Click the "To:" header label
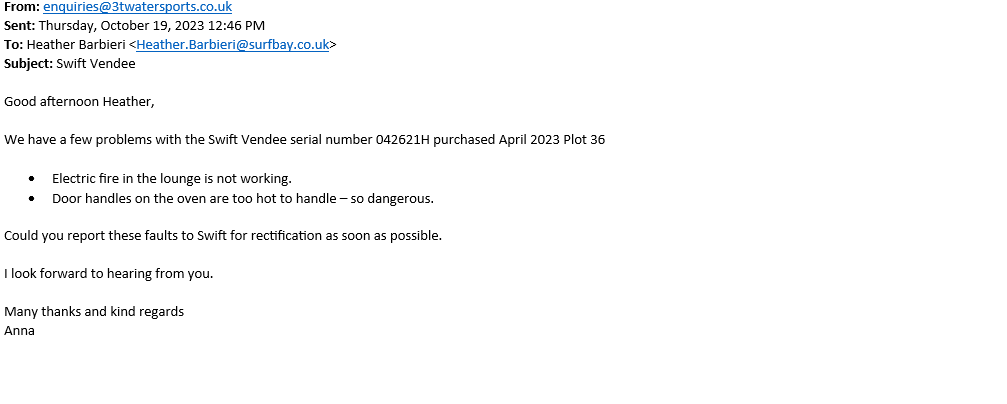 [13, 44]
